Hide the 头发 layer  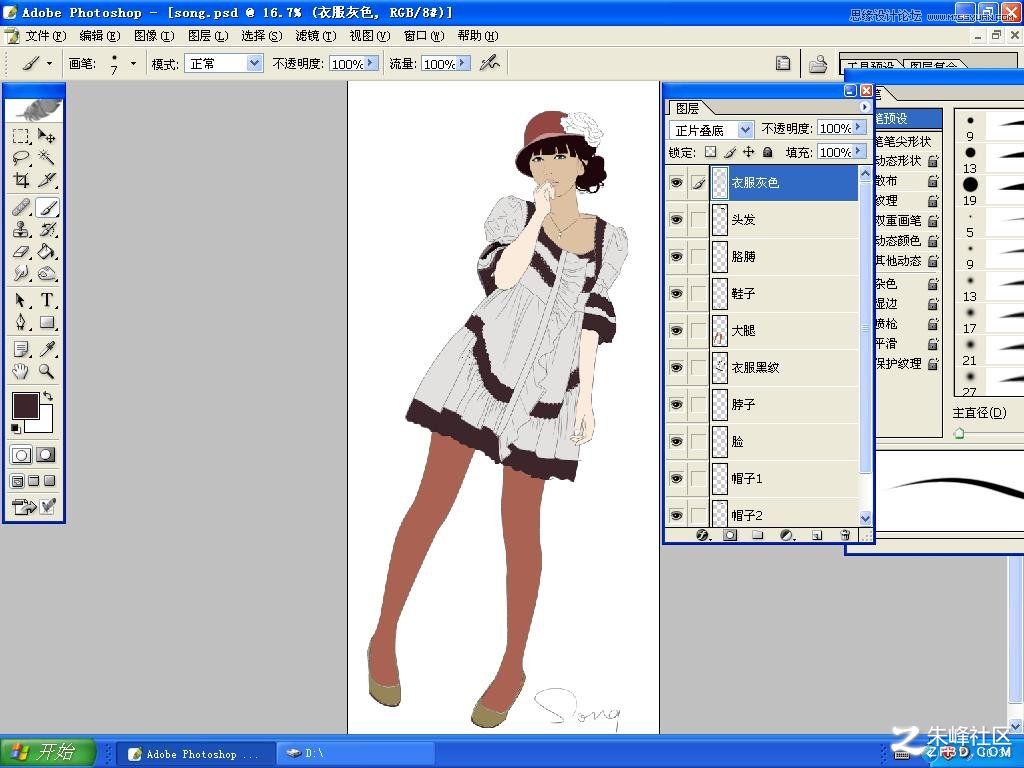pos(677,219)
